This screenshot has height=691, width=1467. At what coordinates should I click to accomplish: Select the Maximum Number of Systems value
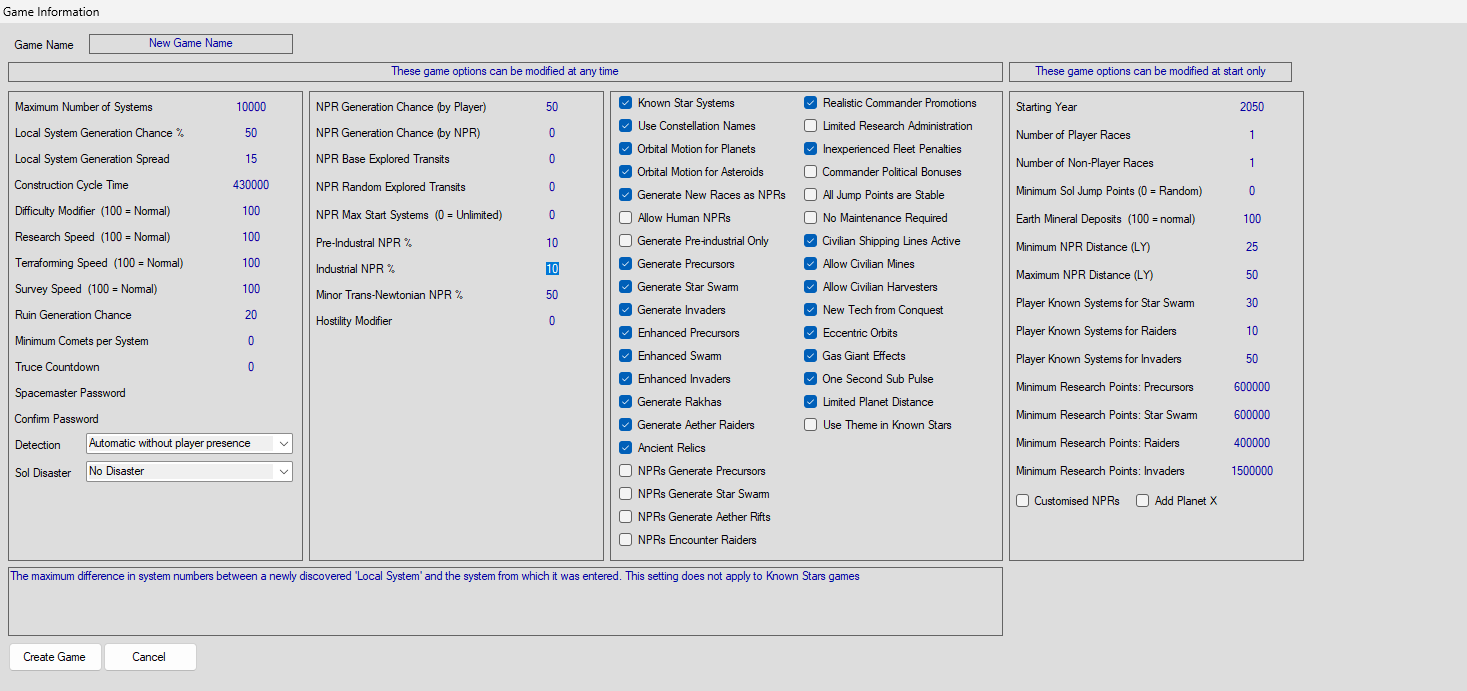click(251, 107)
